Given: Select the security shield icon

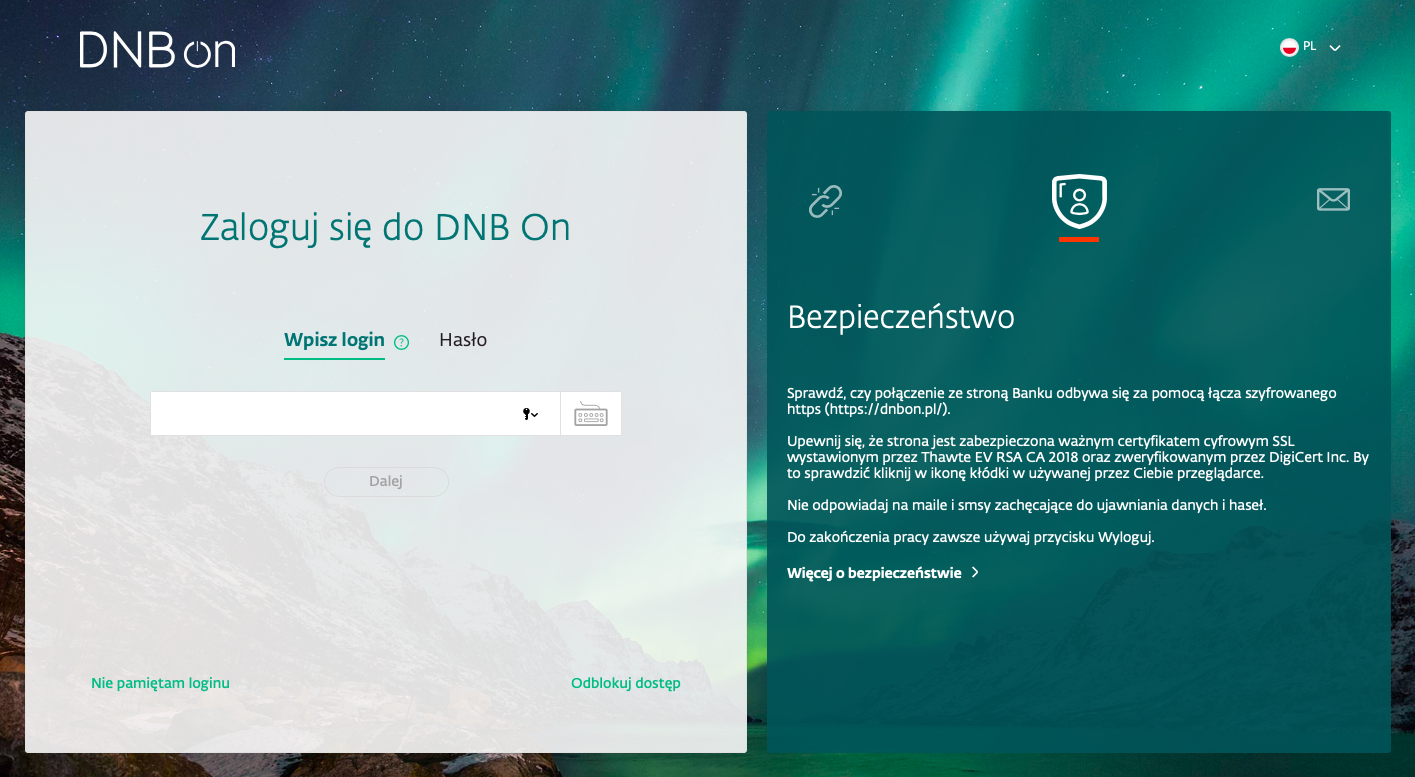Looking at the screenshot, I should [1079, 201].
